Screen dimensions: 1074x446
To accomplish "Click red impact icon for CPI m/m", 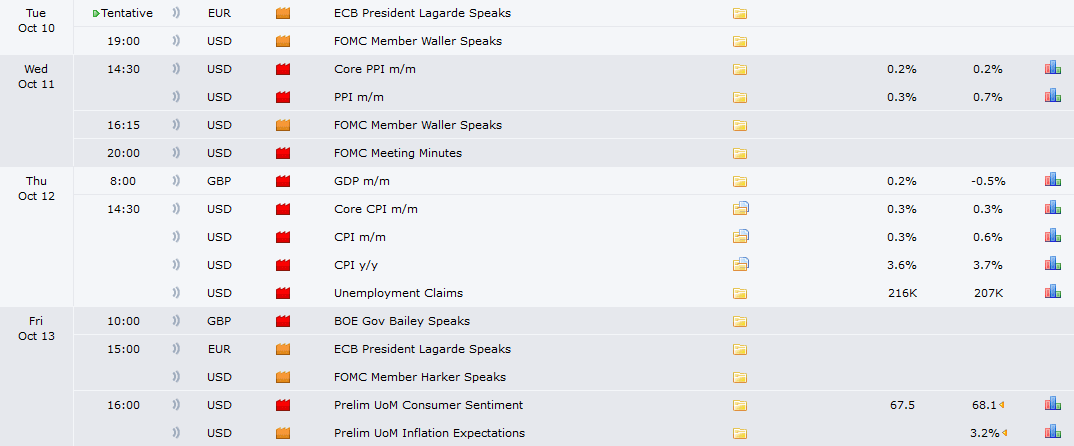I will [283, 237].
